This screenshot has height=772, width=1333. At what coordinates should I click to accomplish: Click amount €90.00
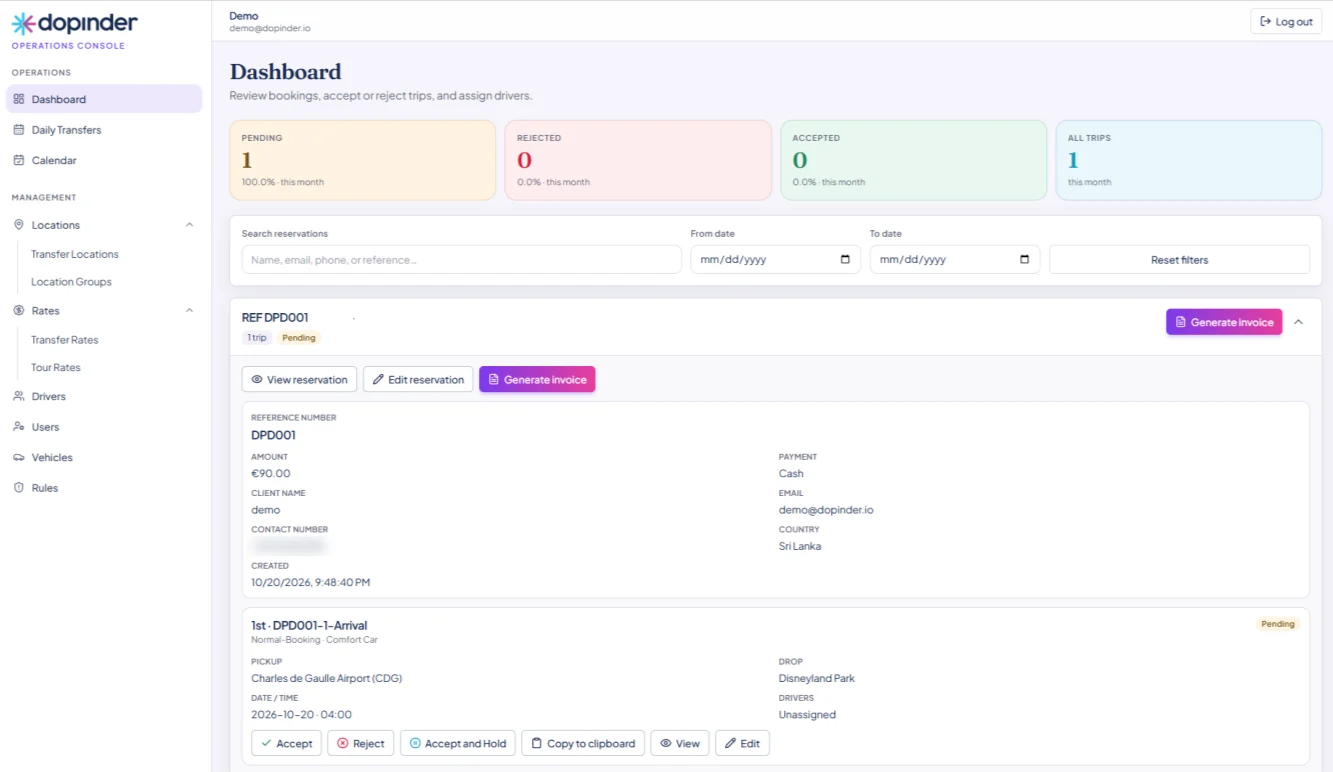click(271, 474)
